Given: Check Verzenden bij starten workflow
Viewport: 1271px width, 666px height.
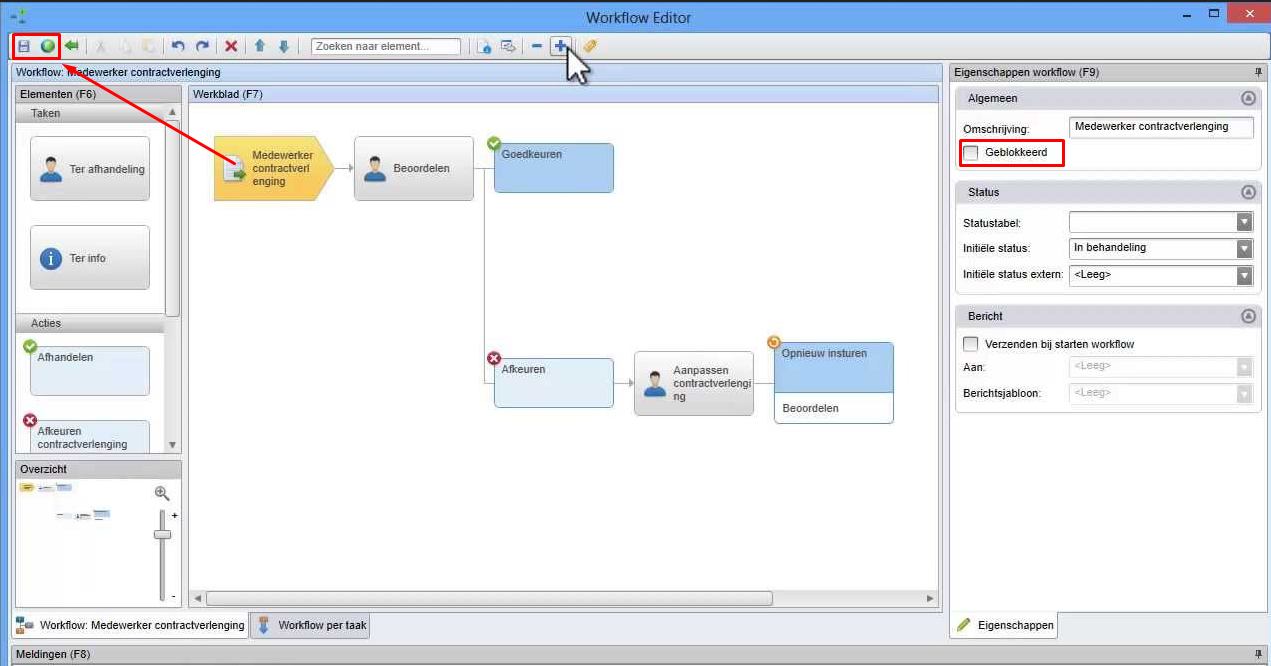Looking at the screenshot, I should (971, 344).
